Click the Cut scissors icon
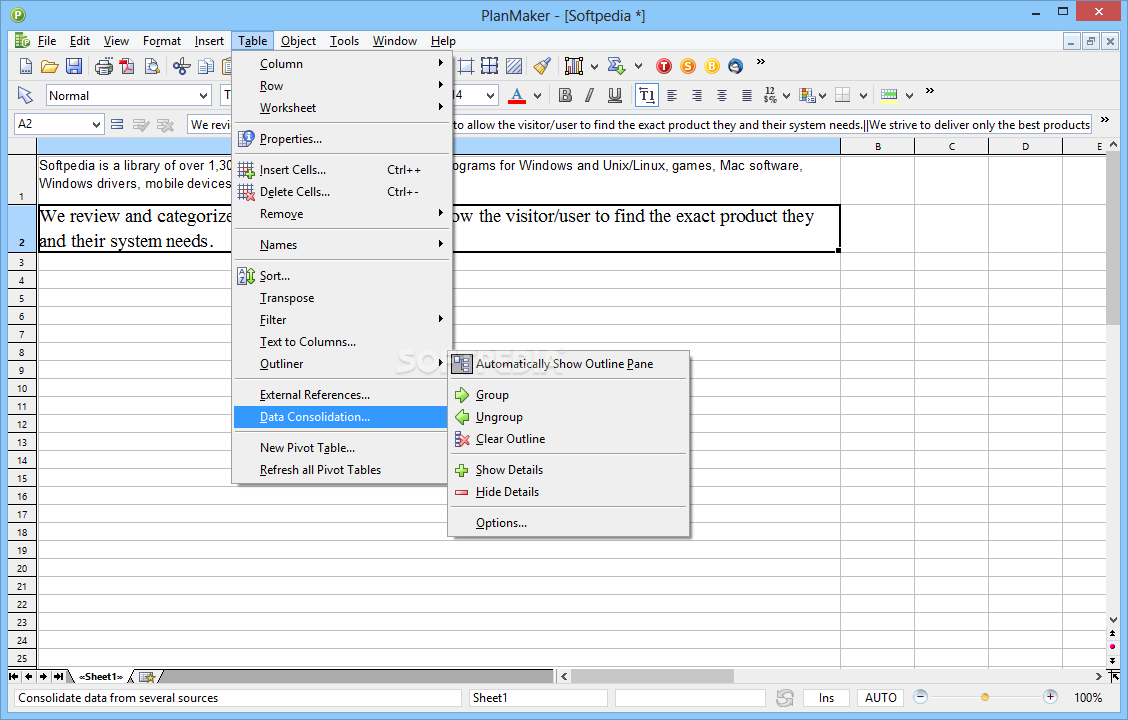 click(x=181, y=67)
